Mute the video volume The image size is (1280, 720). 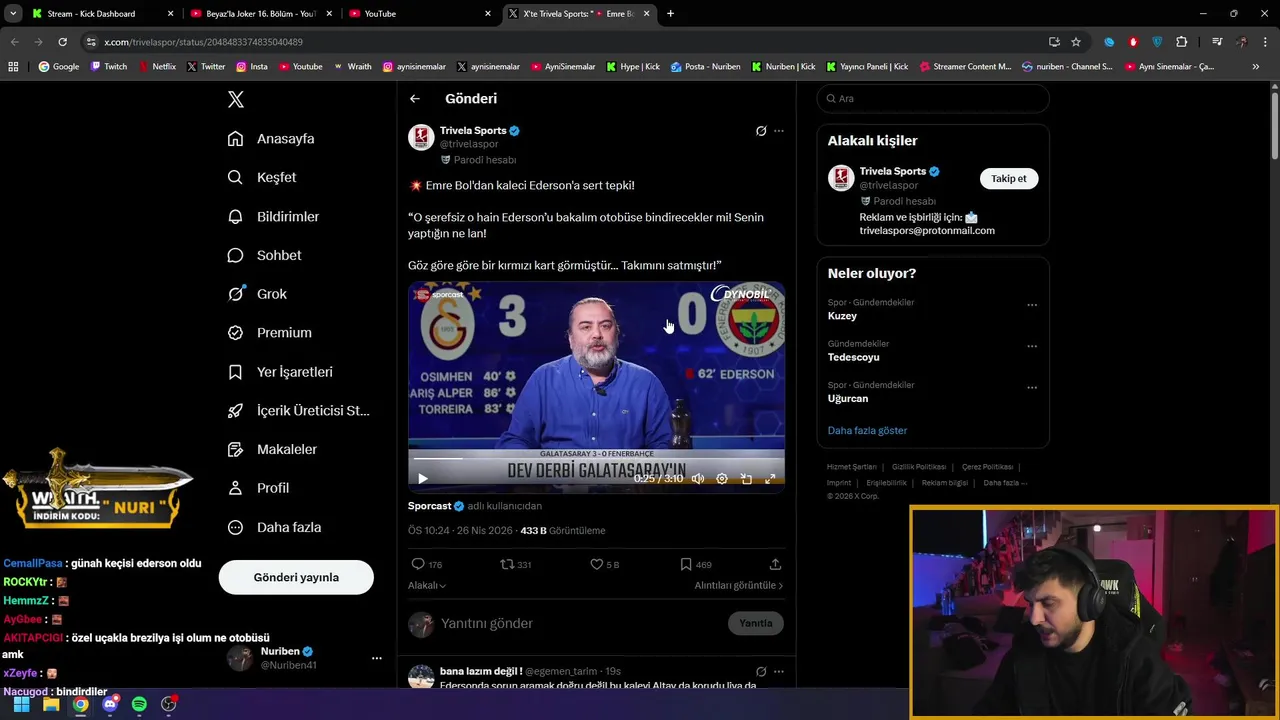698,479
